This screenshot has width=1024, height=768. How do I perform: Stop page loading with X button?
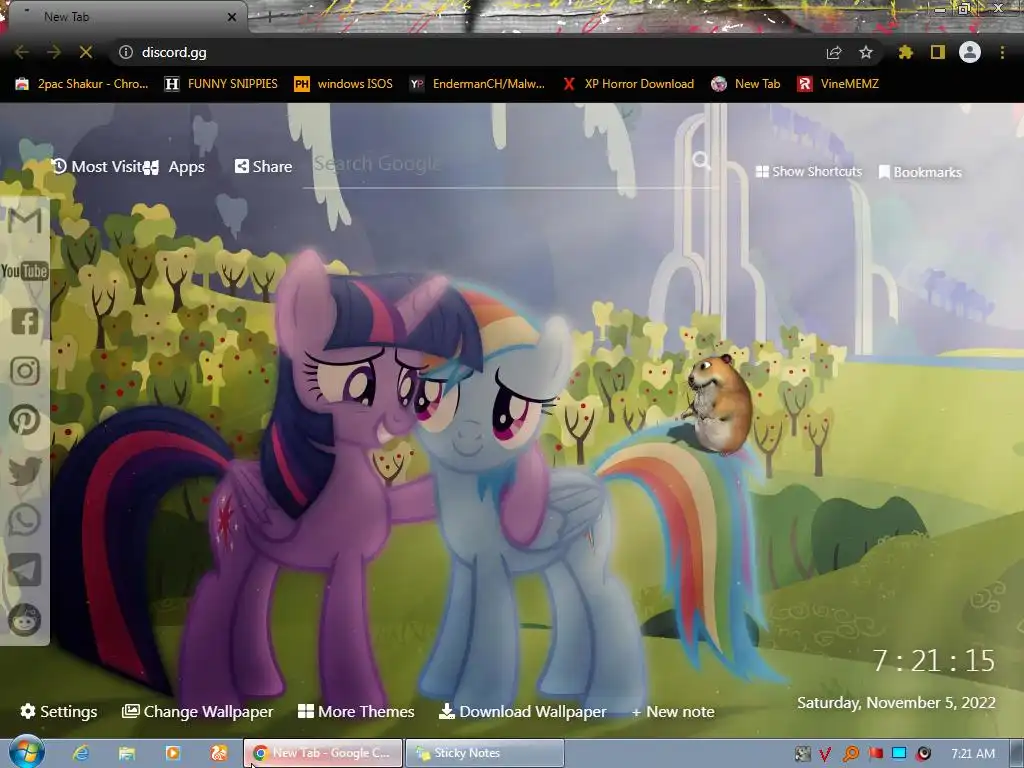(86, 52)
